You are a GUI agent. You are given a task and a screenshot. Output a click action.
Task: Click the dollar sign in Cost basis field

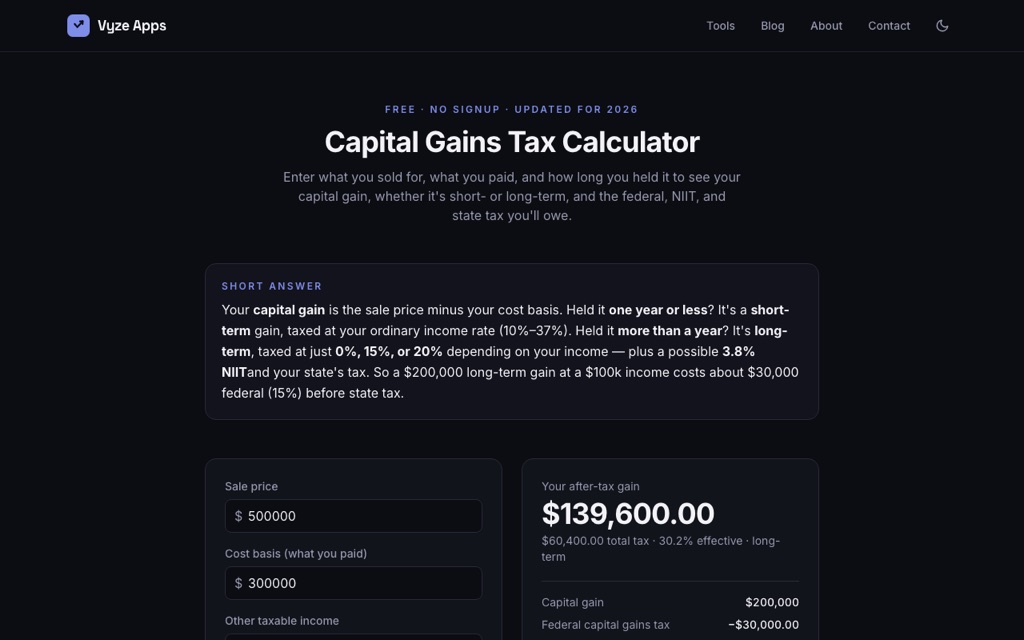pos(238,583)
